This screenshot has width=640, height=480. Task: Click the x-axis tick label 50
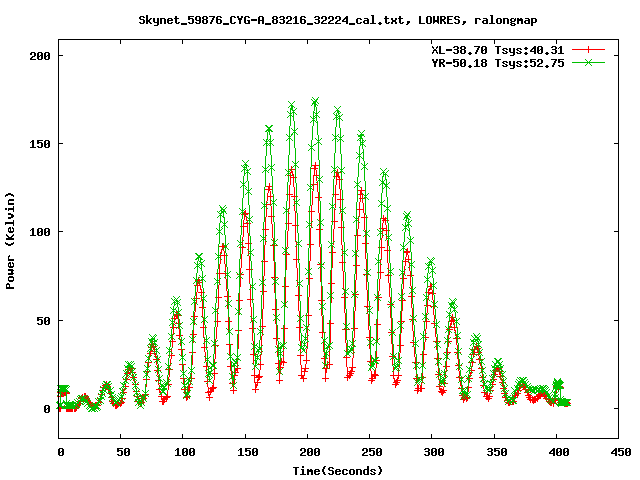[123, 452]
